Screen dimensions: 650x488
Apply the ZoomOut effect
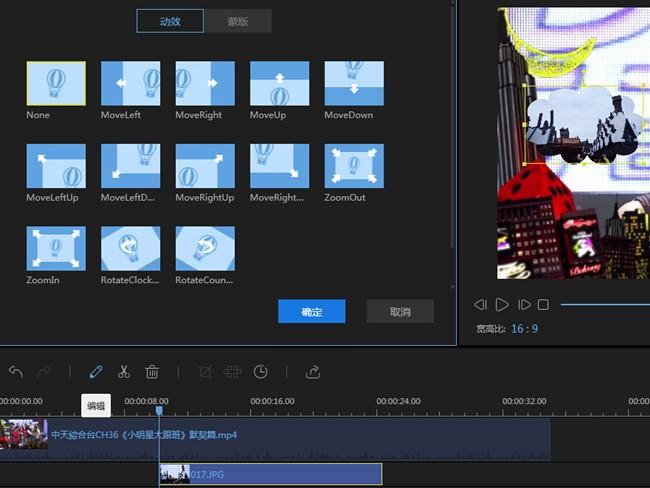354,166
